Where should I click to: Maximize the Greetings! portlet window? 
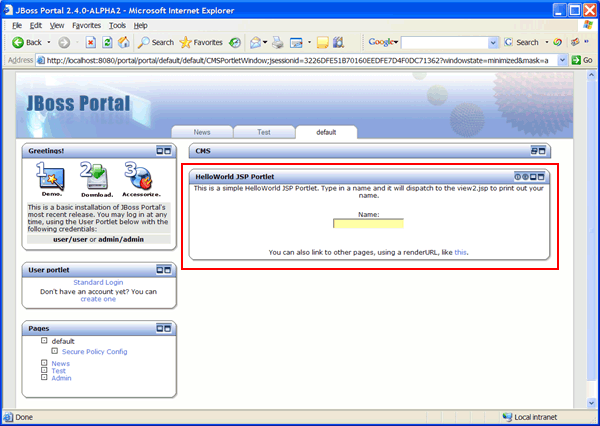coord(168,151)
